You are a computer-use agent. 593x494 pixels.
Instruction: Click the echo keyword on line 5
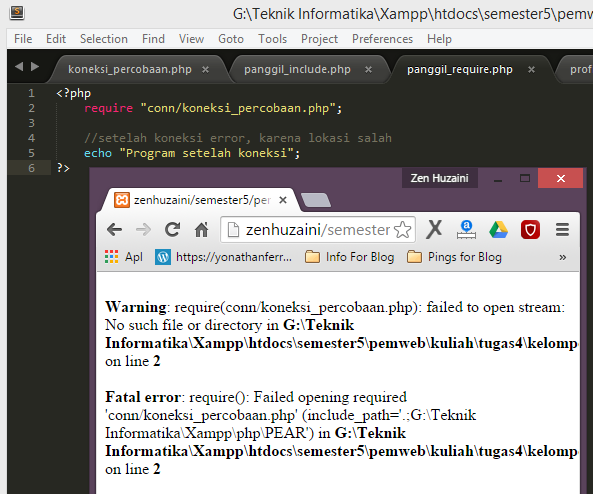98,153
